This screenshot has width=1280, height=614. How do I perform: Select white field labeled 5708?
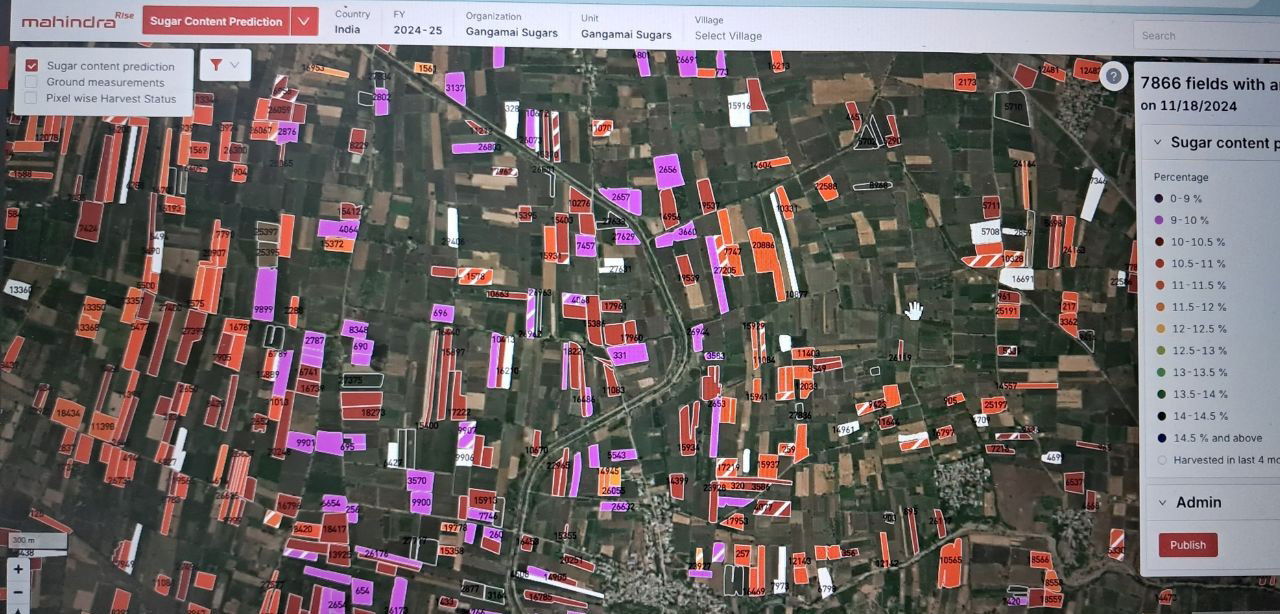pyautogui.click(x=987, y=232)
